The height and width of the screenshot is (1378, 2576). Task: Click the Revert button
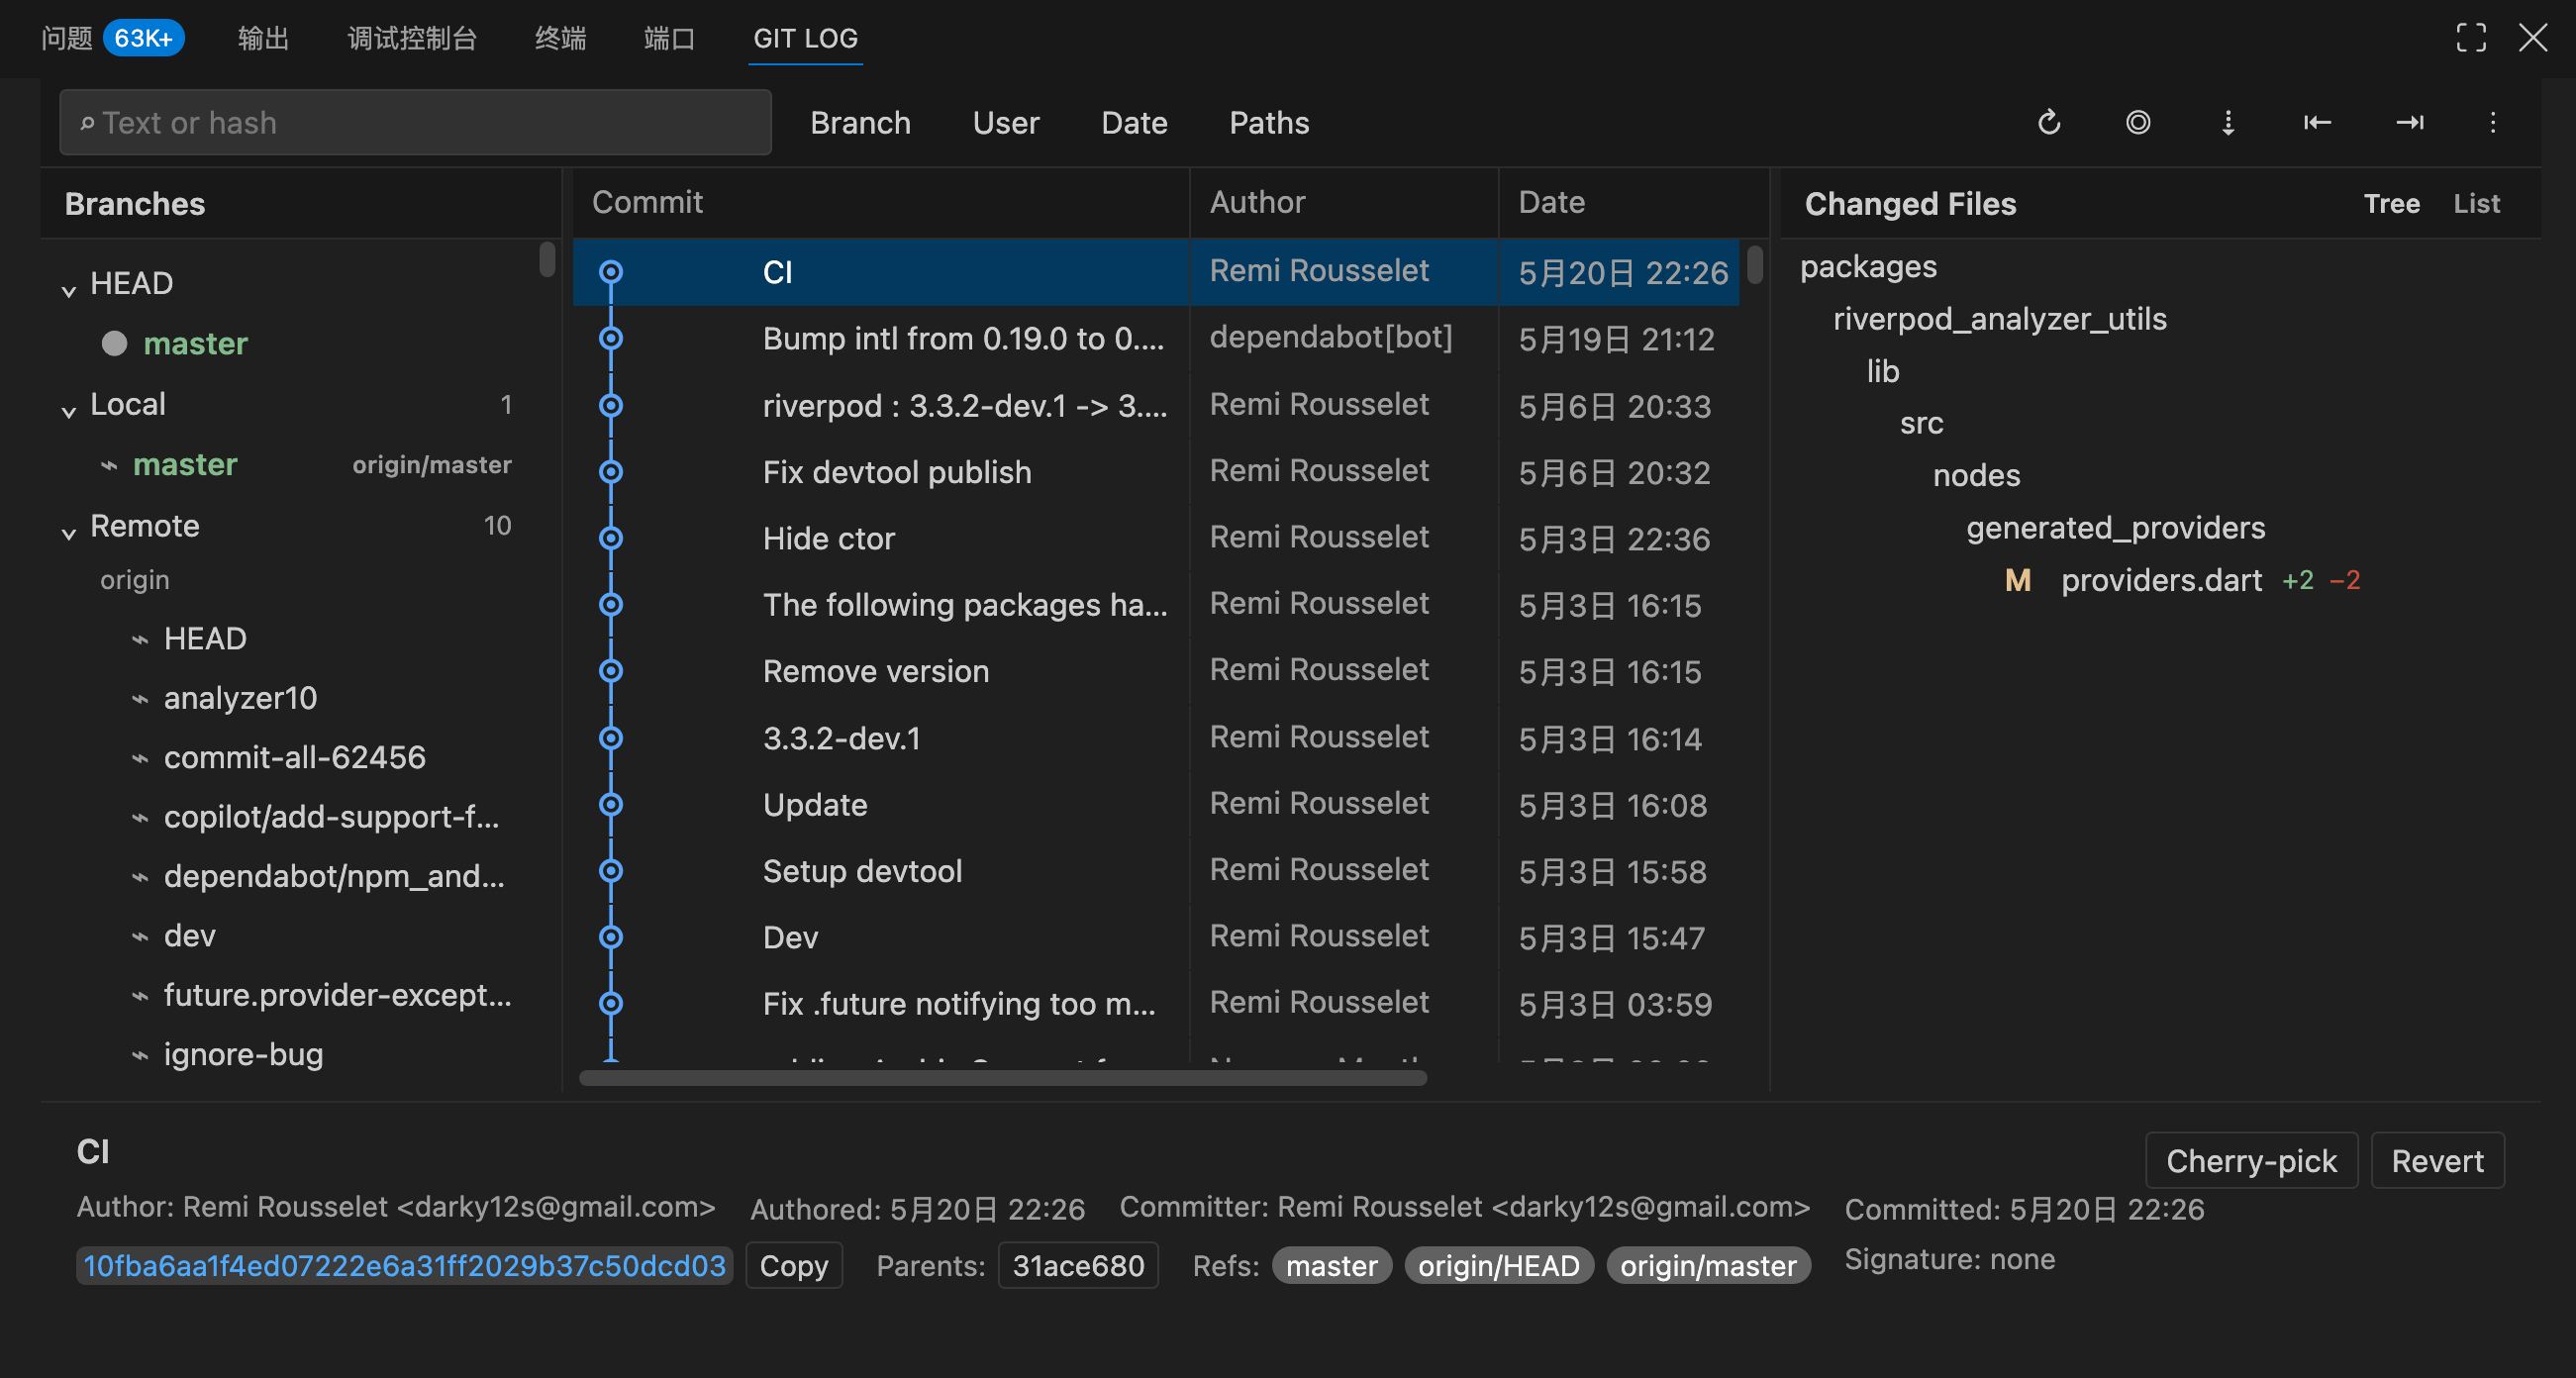coord(2437,1160)
